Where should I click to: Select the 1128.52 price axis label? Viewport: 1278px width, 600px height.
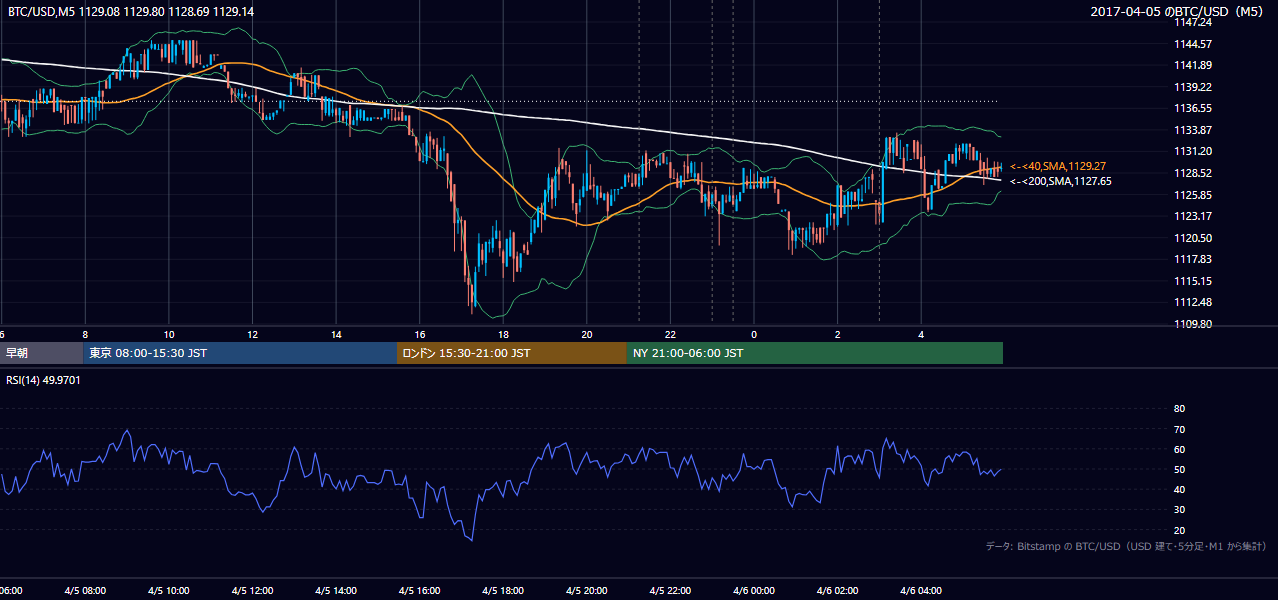1194,173
